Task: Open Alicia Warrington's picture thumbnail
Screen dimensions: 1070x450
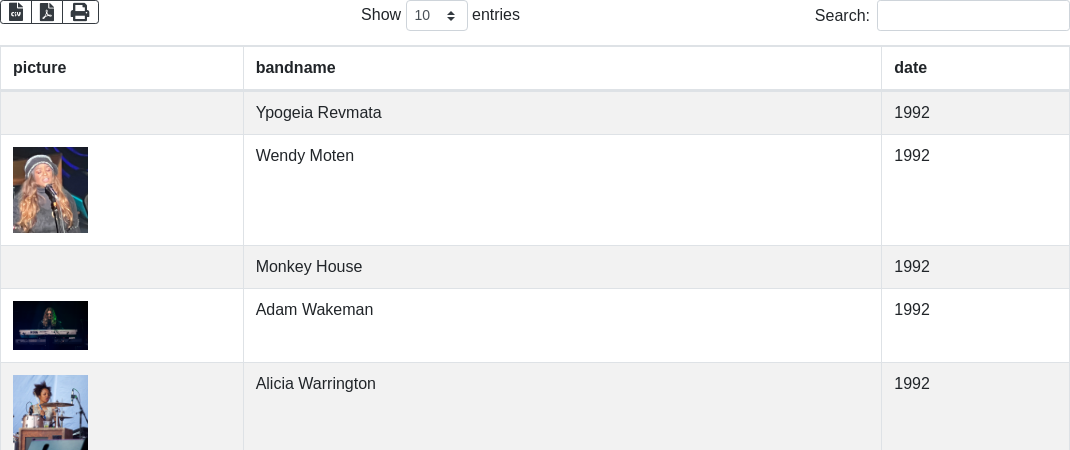Action: [x=50, y=412]
